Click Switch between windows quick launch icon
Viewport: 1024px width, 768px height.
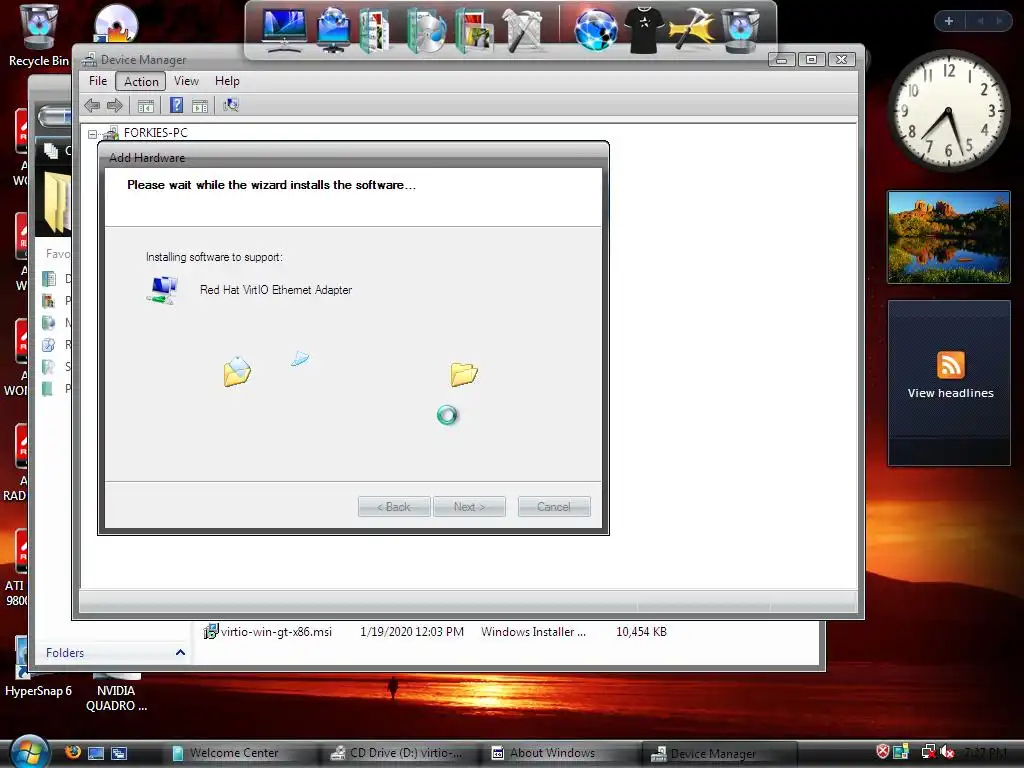pyautogui.click(x=119, y=753)
